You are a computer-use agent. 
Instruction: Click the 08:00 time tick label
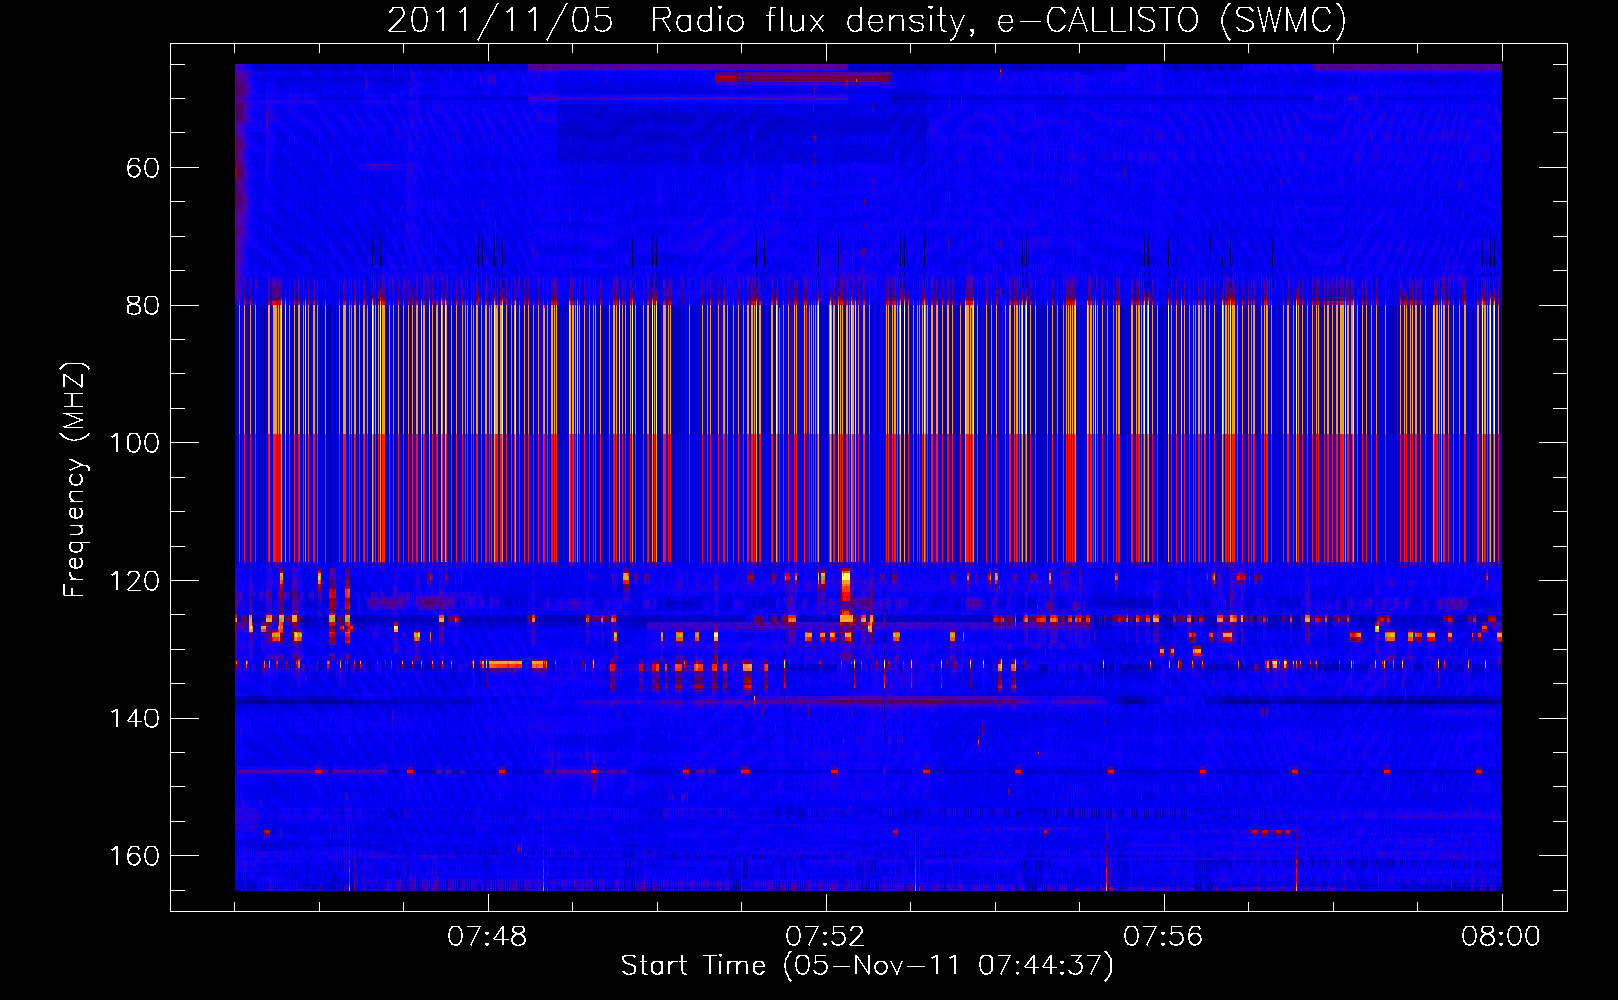[1501, 937]
